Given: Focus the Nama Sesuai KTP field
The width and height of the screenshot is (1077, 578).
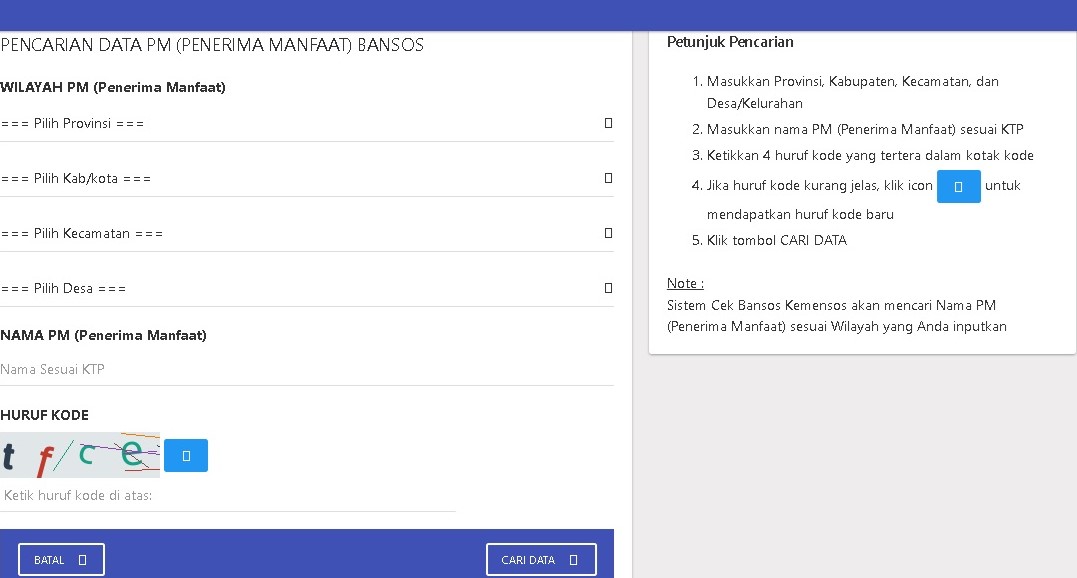Looking at the screenshot, I should tap(306, 370).
